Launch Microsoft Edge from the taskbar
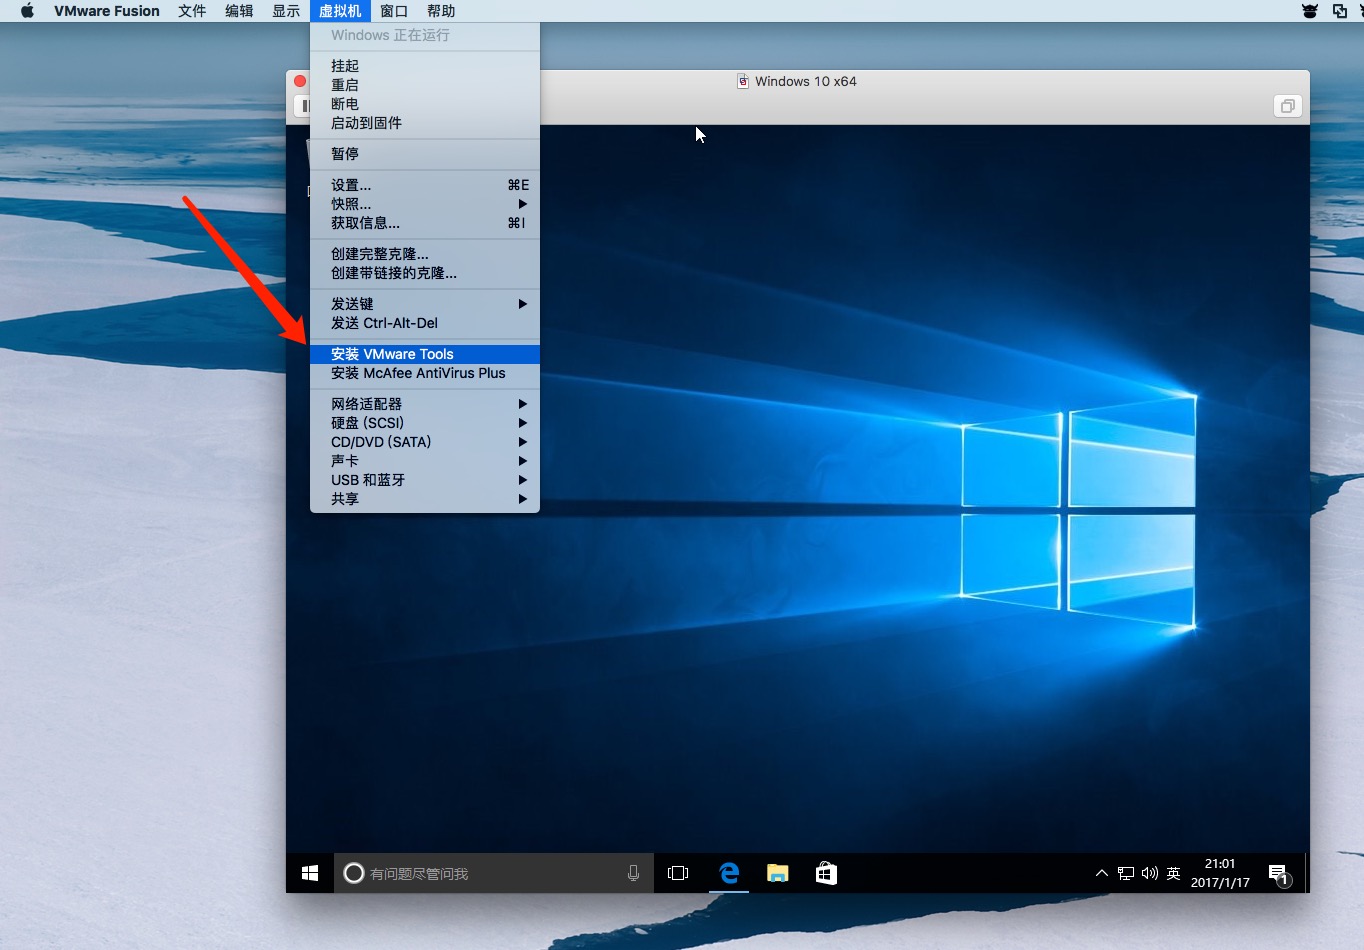The image size is (1364, 950). point(729,873)
